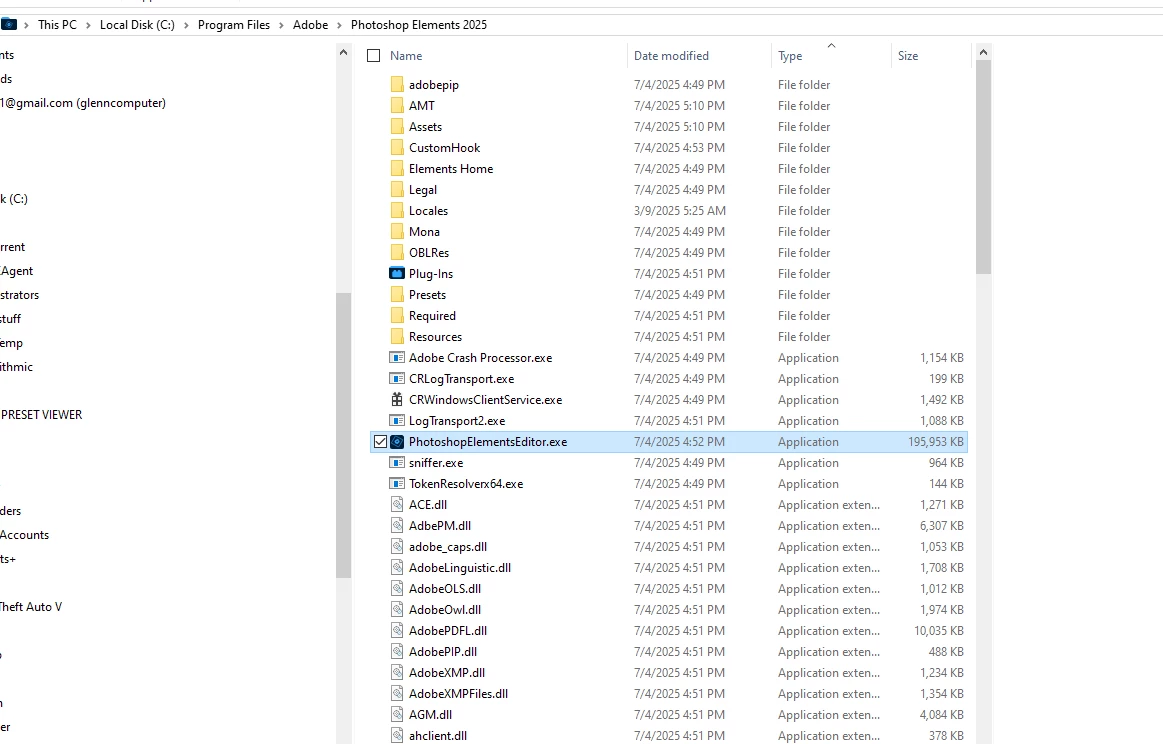Viewport: 1163px width, 744px height.
Task: Click the 3/9/2025 5:25 AM date cell
Action: click(x=680, y=211)
